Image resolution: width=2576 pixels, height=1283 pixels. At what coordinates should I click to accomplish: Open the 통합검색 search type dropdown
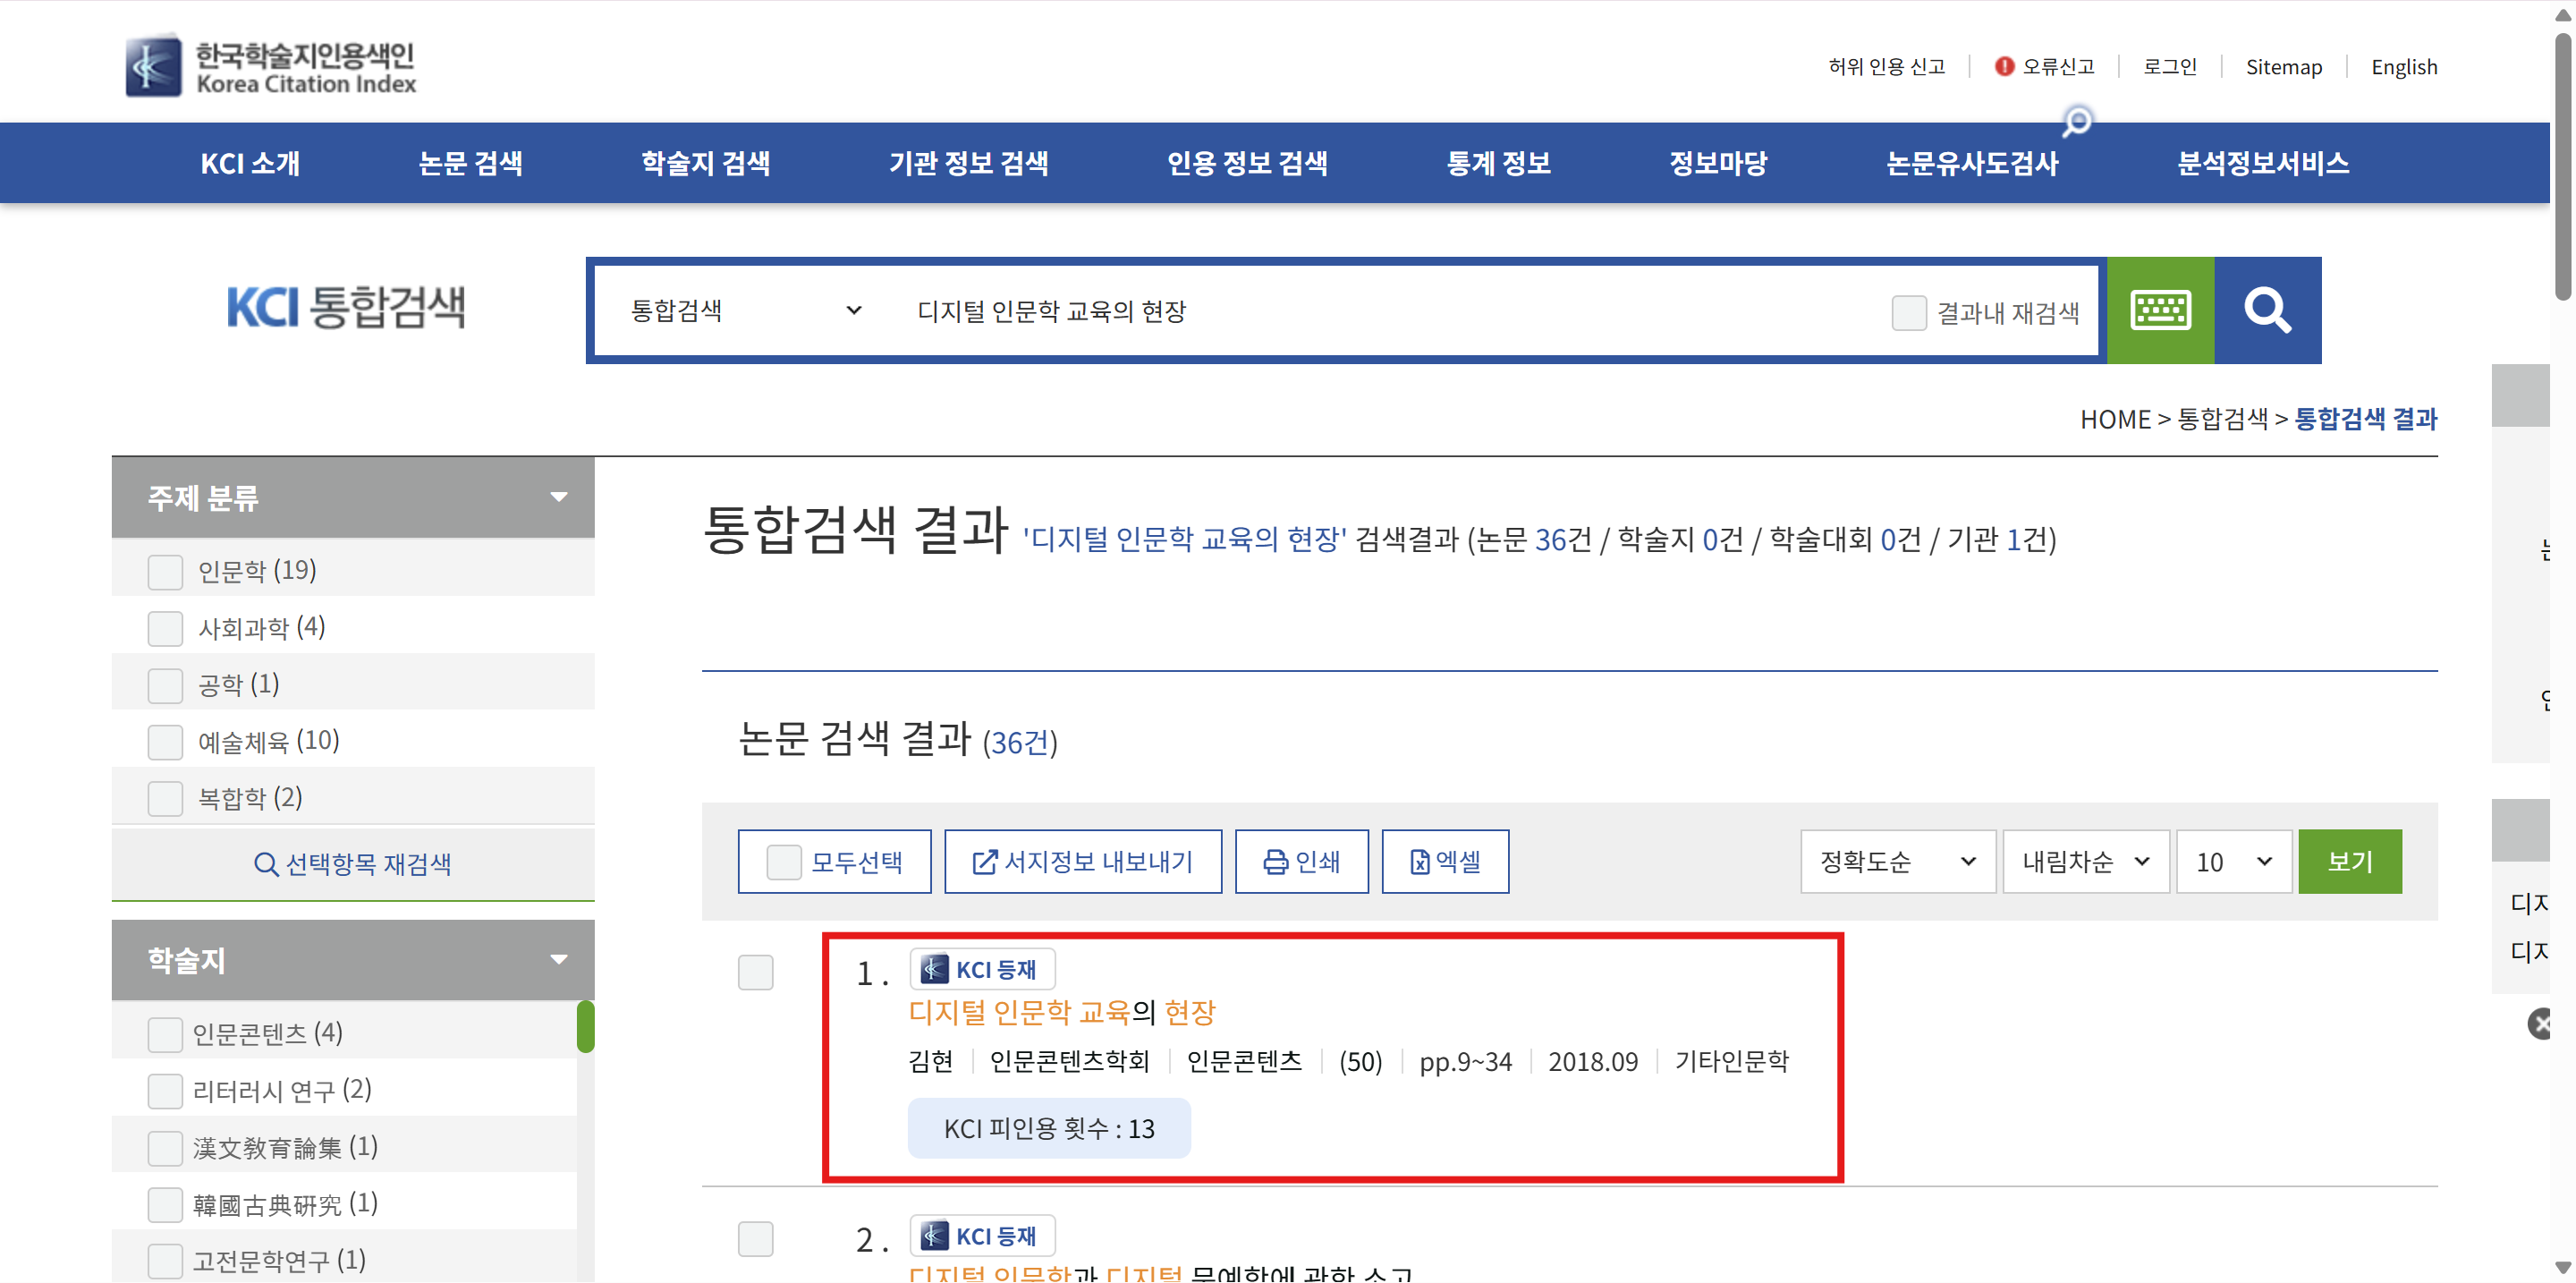(745, 311)
